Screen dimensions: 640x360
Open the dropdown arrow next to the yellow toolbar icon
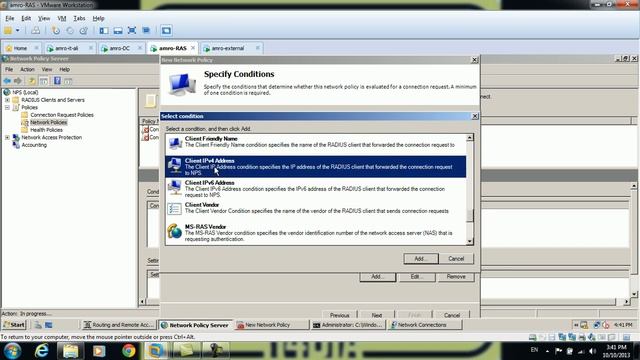tap(18, 31)
